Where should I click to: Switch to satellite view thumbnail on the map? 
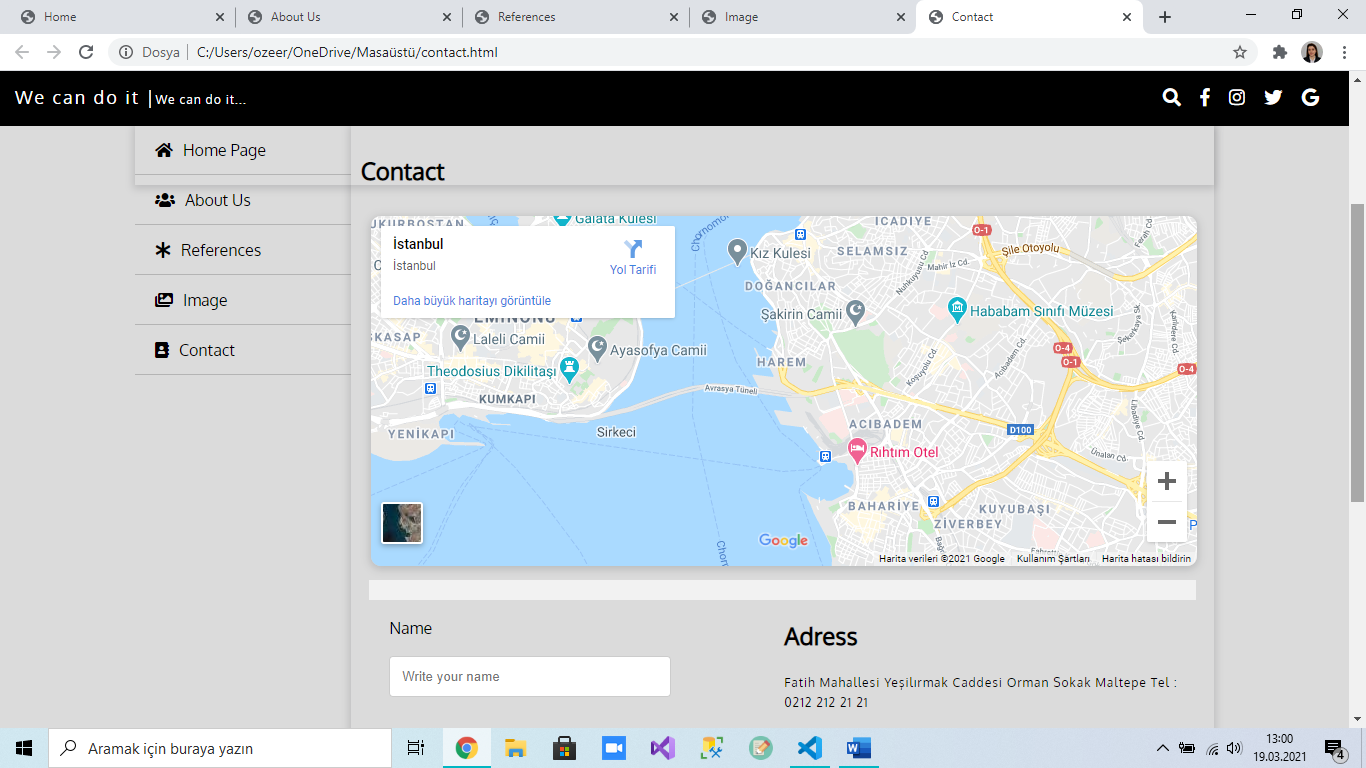(401, 522)
